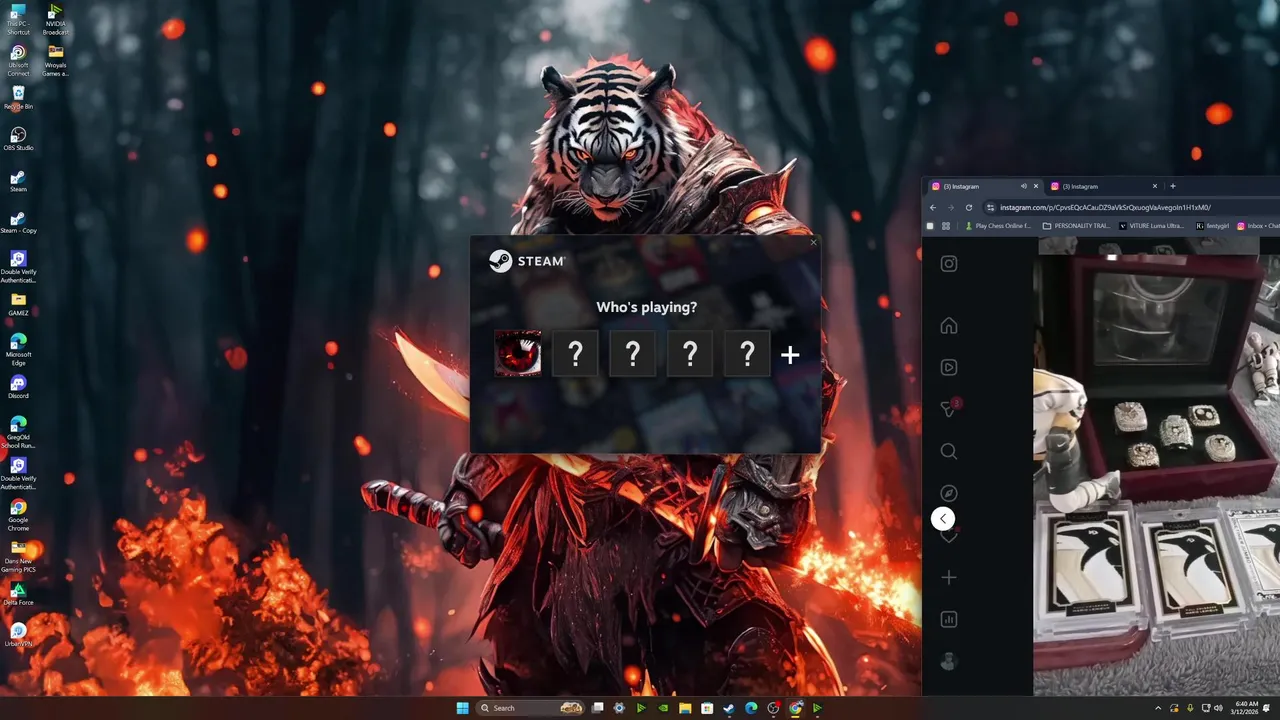Reload the Instagram page
1280x720 pixels.
969,207
